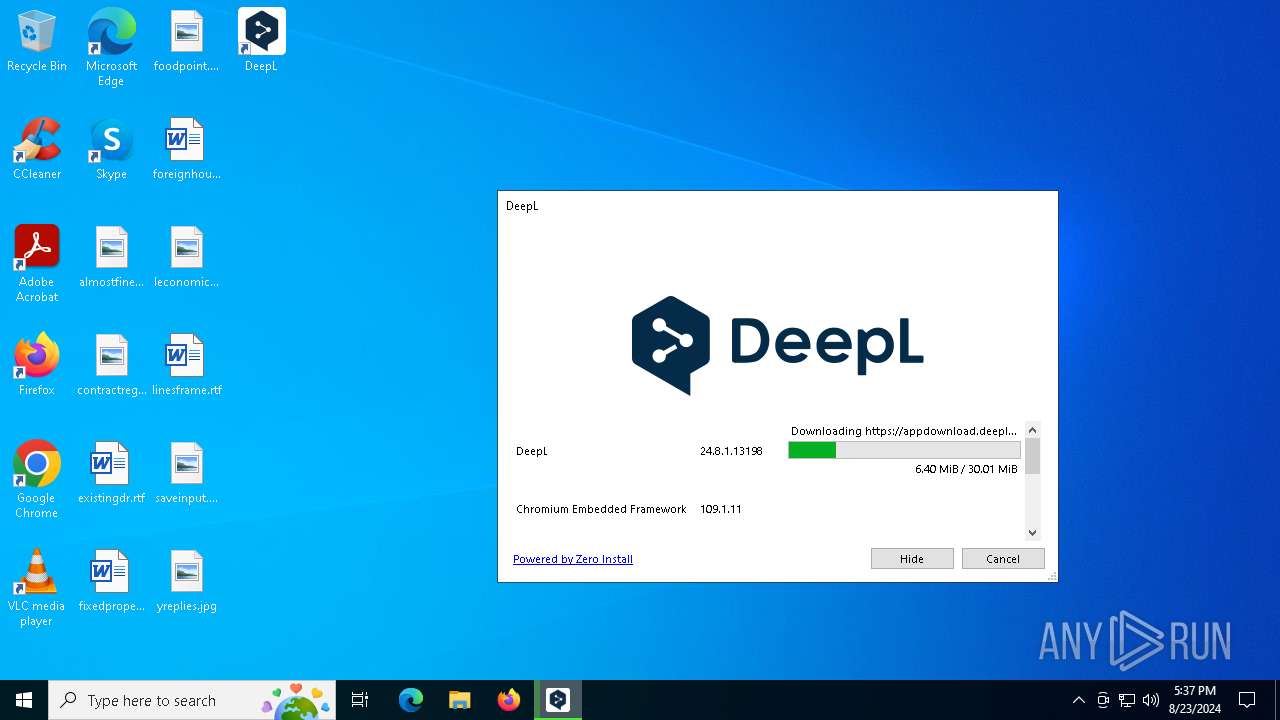Click the DeepL download progress bar

click(905, 451)
